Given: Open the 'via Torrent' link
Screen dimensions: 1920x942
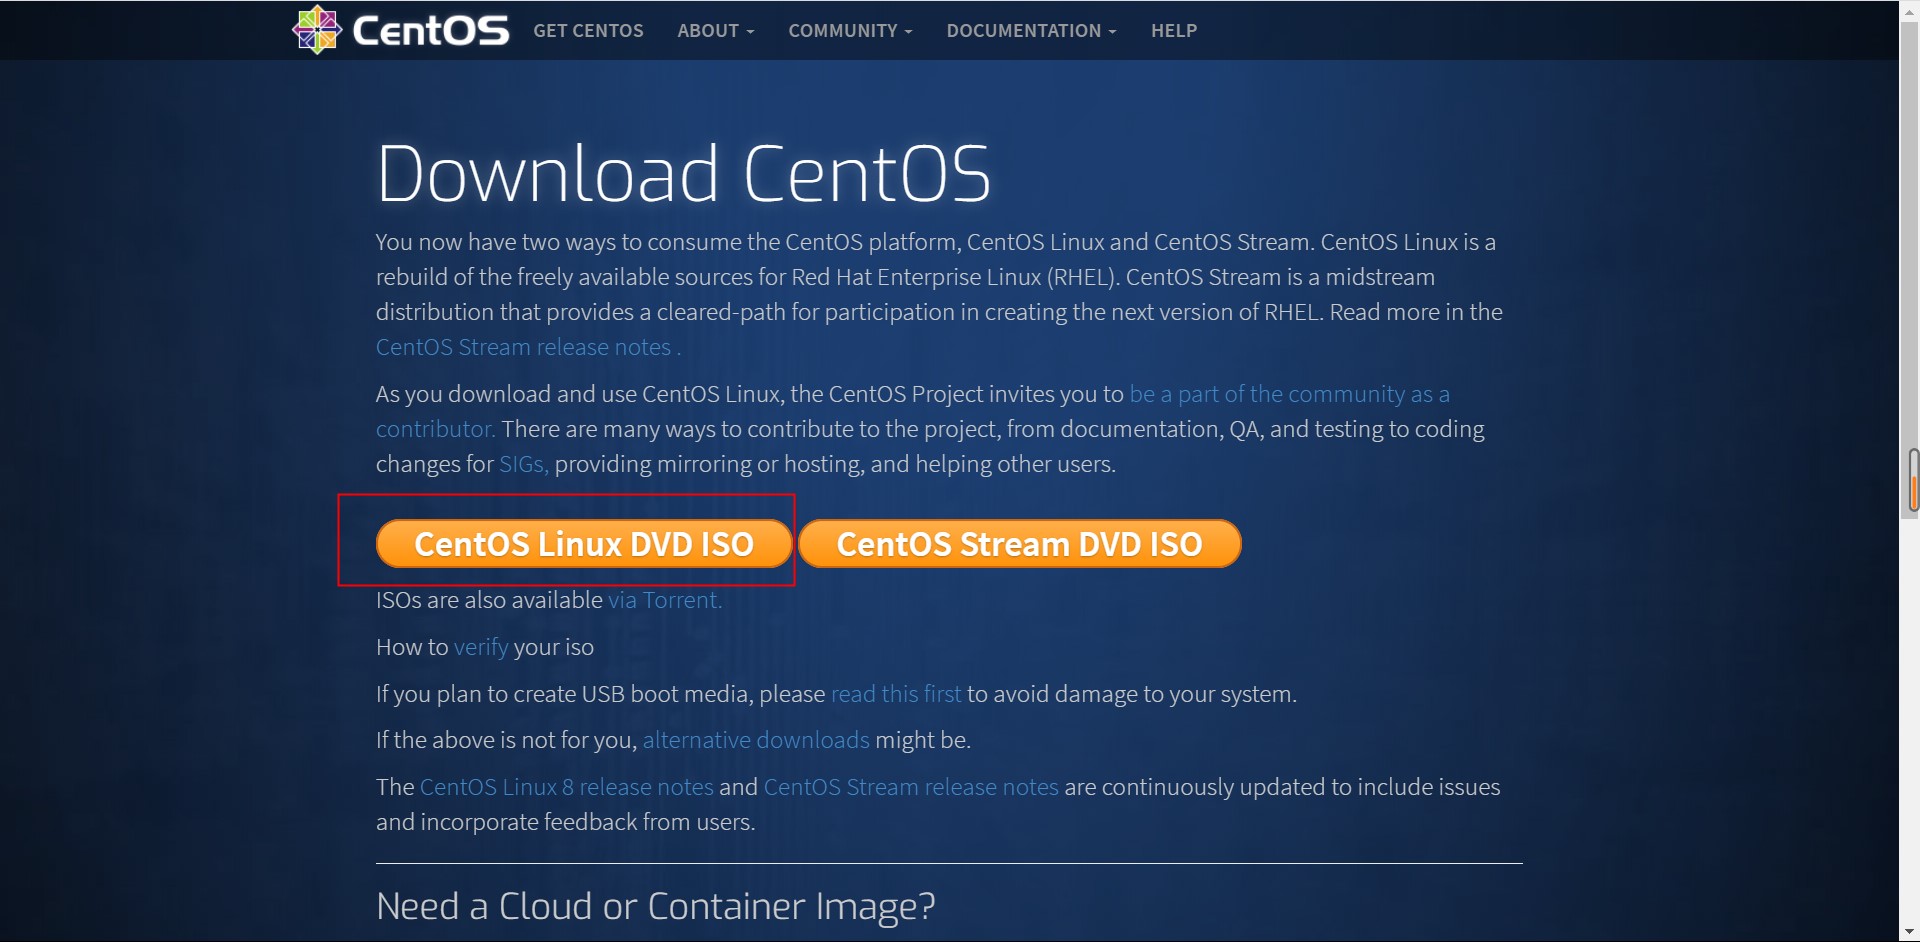Looking at the screenshot, I should [665, 600].
